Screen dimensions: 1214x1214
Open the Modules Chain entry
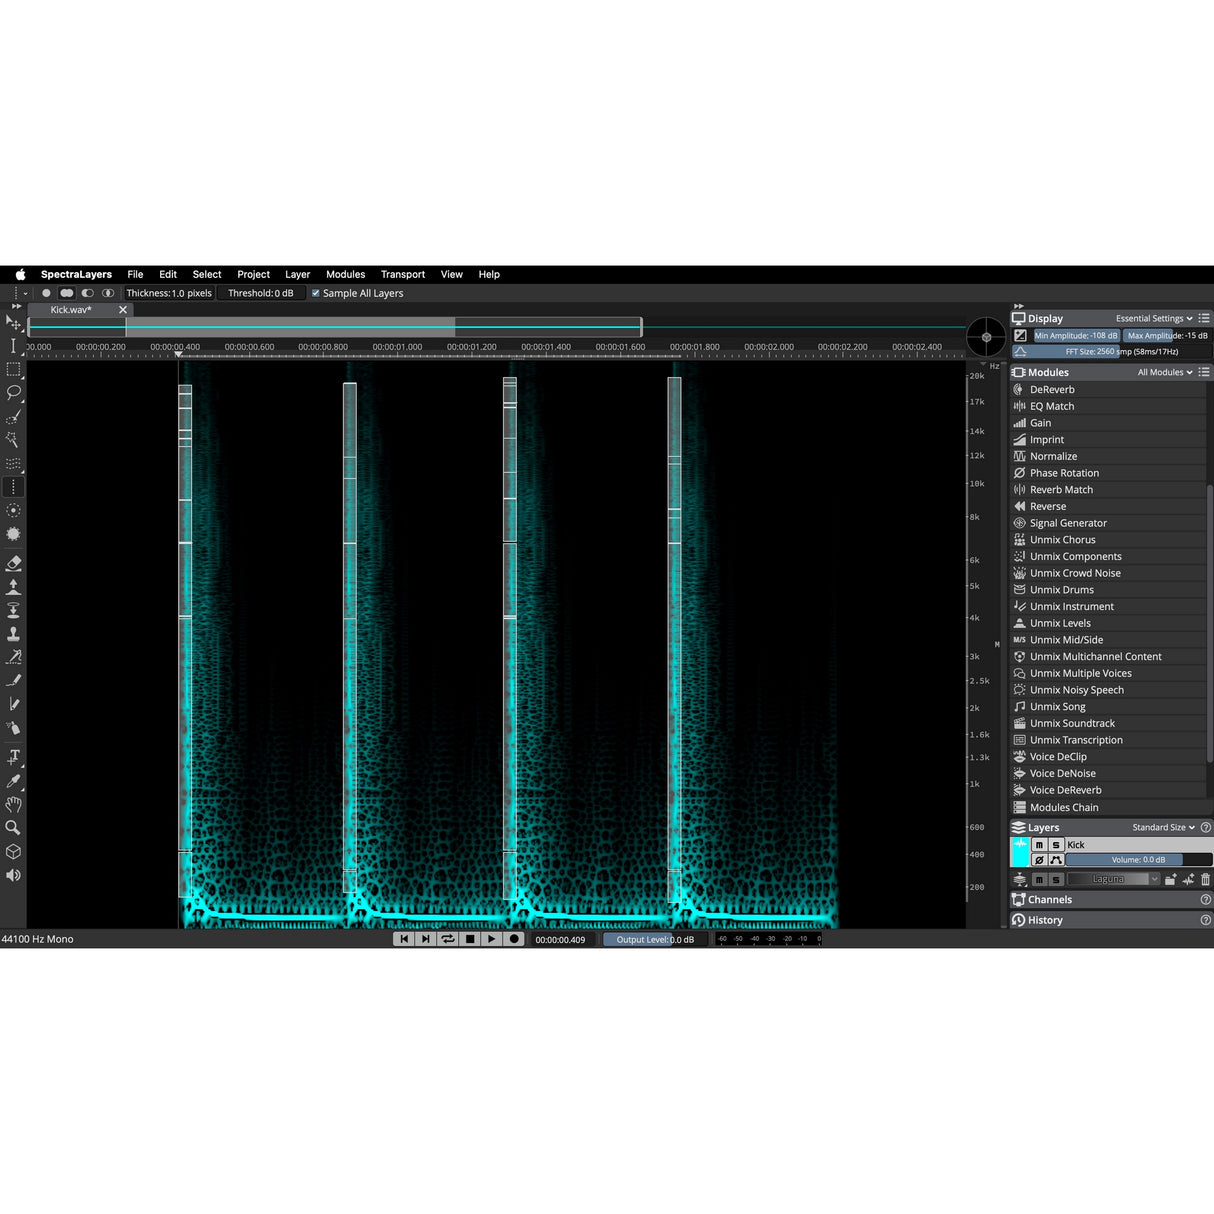[x=1064, y=807]
